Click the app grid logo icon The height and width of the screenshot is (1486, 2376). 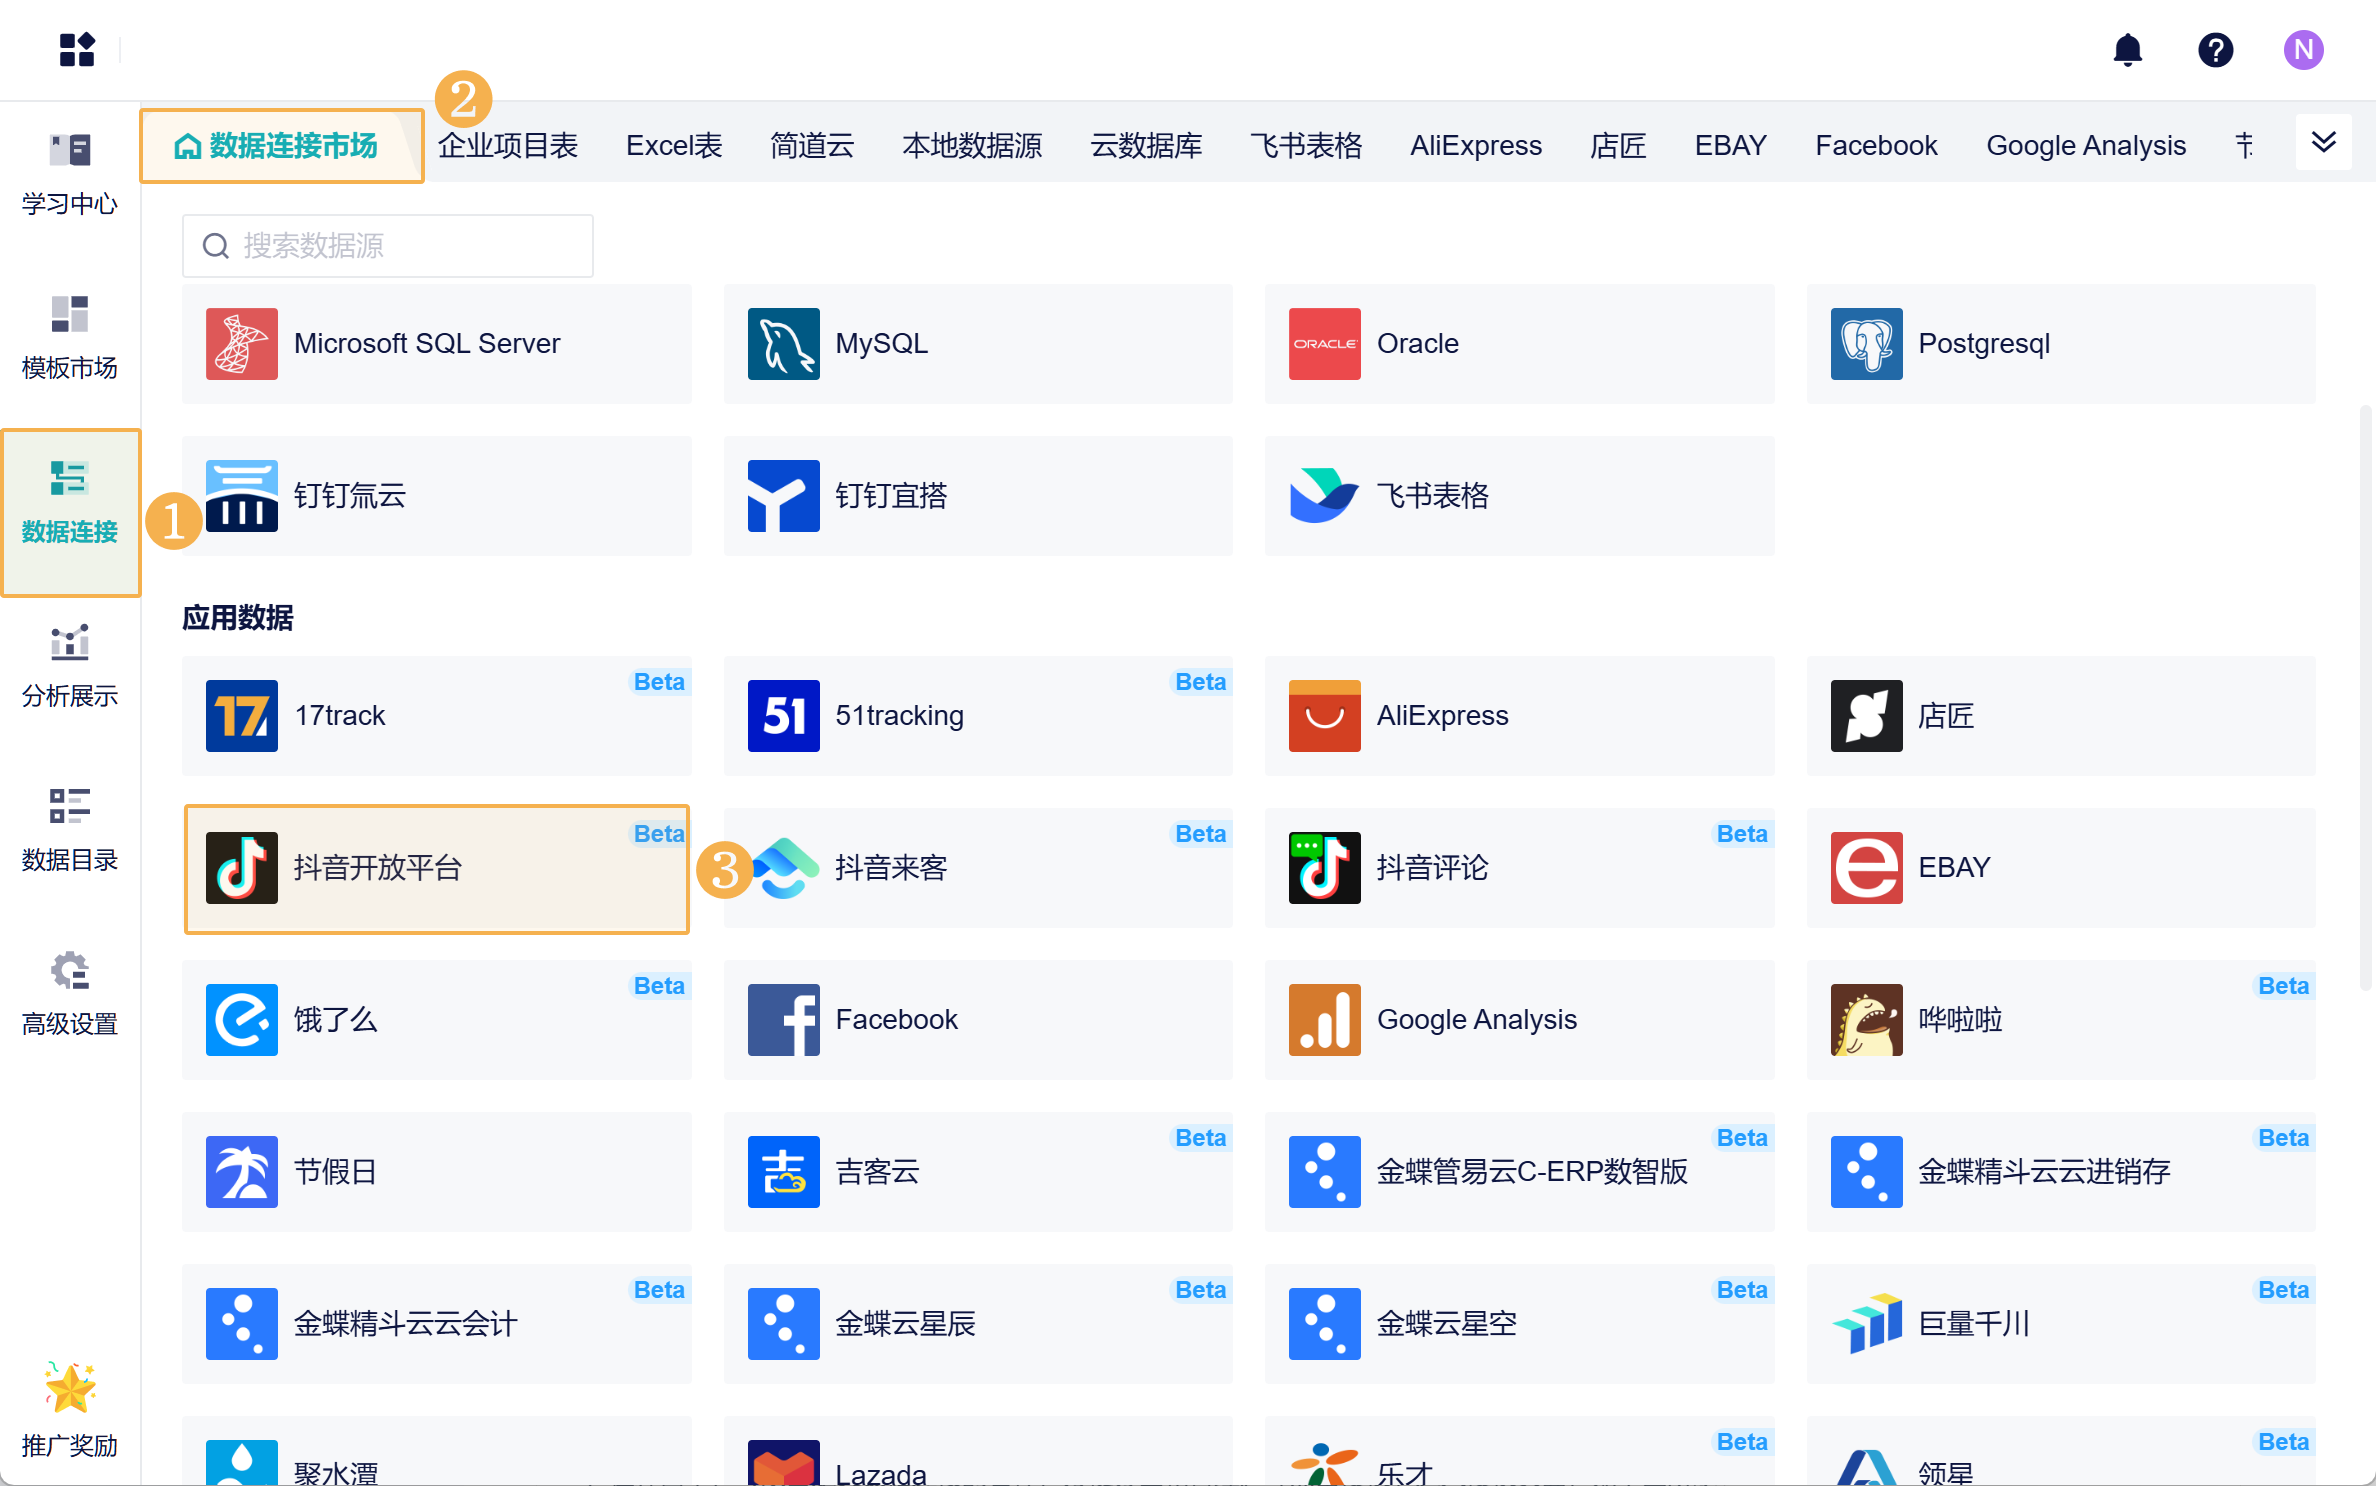(x=77, y=50)
